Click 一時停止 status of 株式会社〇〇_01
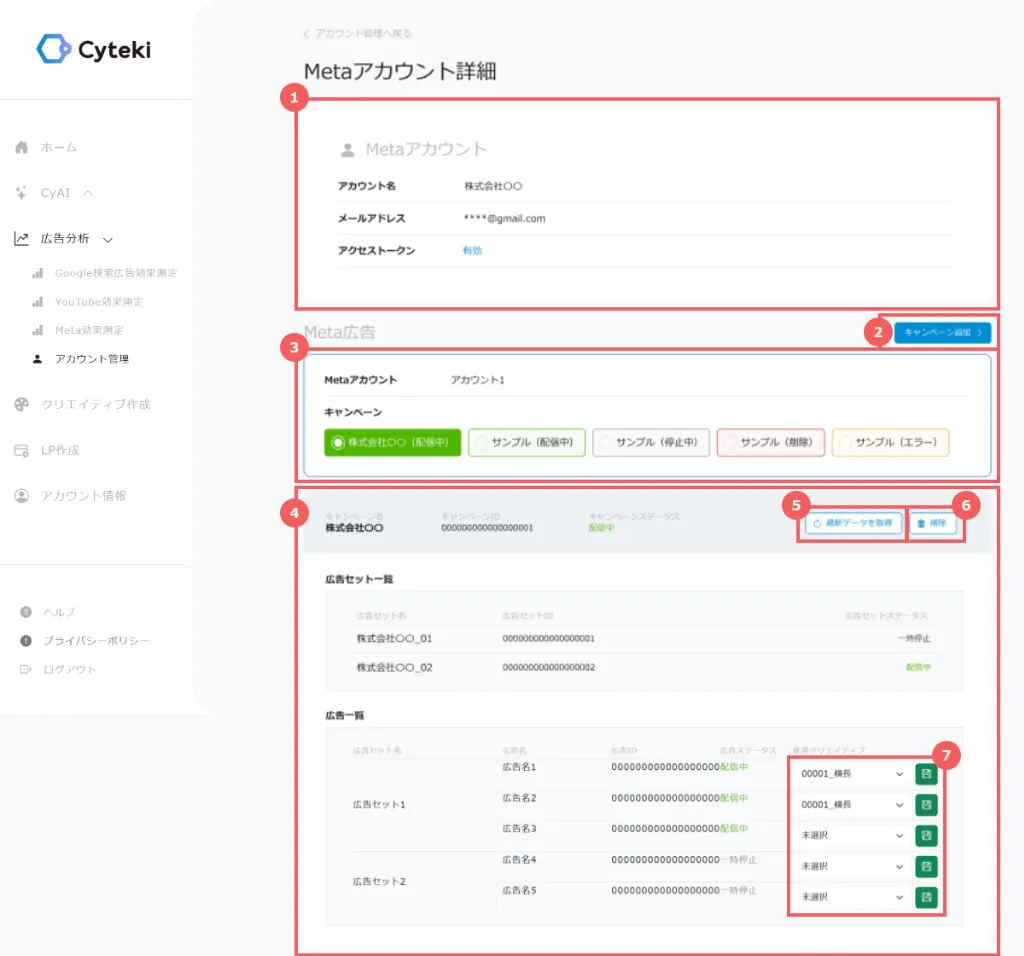Image resolution: width=1024 pixels, height=956 pixels. (x=914, y=639)
